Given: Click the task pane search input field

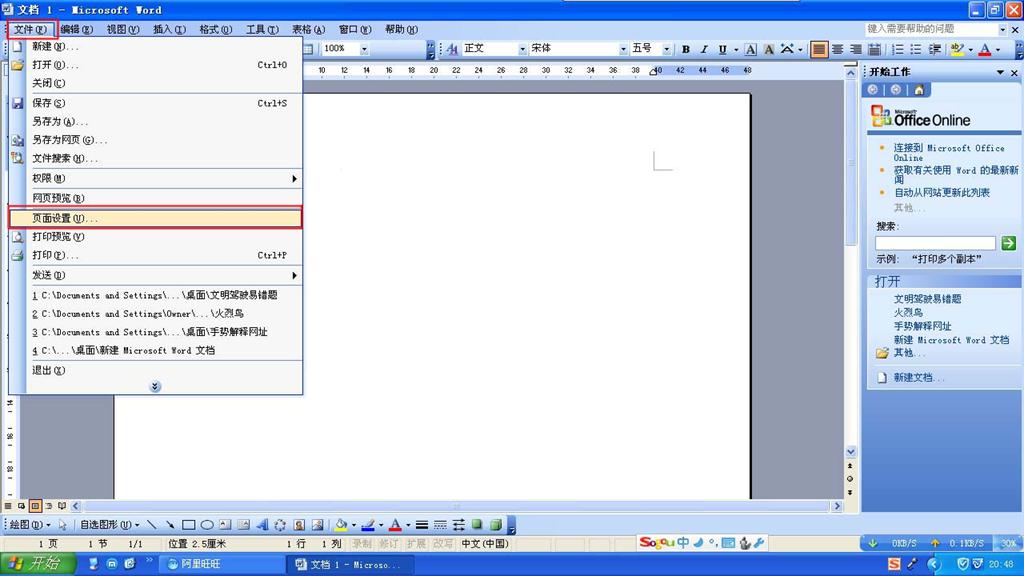Looking at the screenshot, I should 935,243.
